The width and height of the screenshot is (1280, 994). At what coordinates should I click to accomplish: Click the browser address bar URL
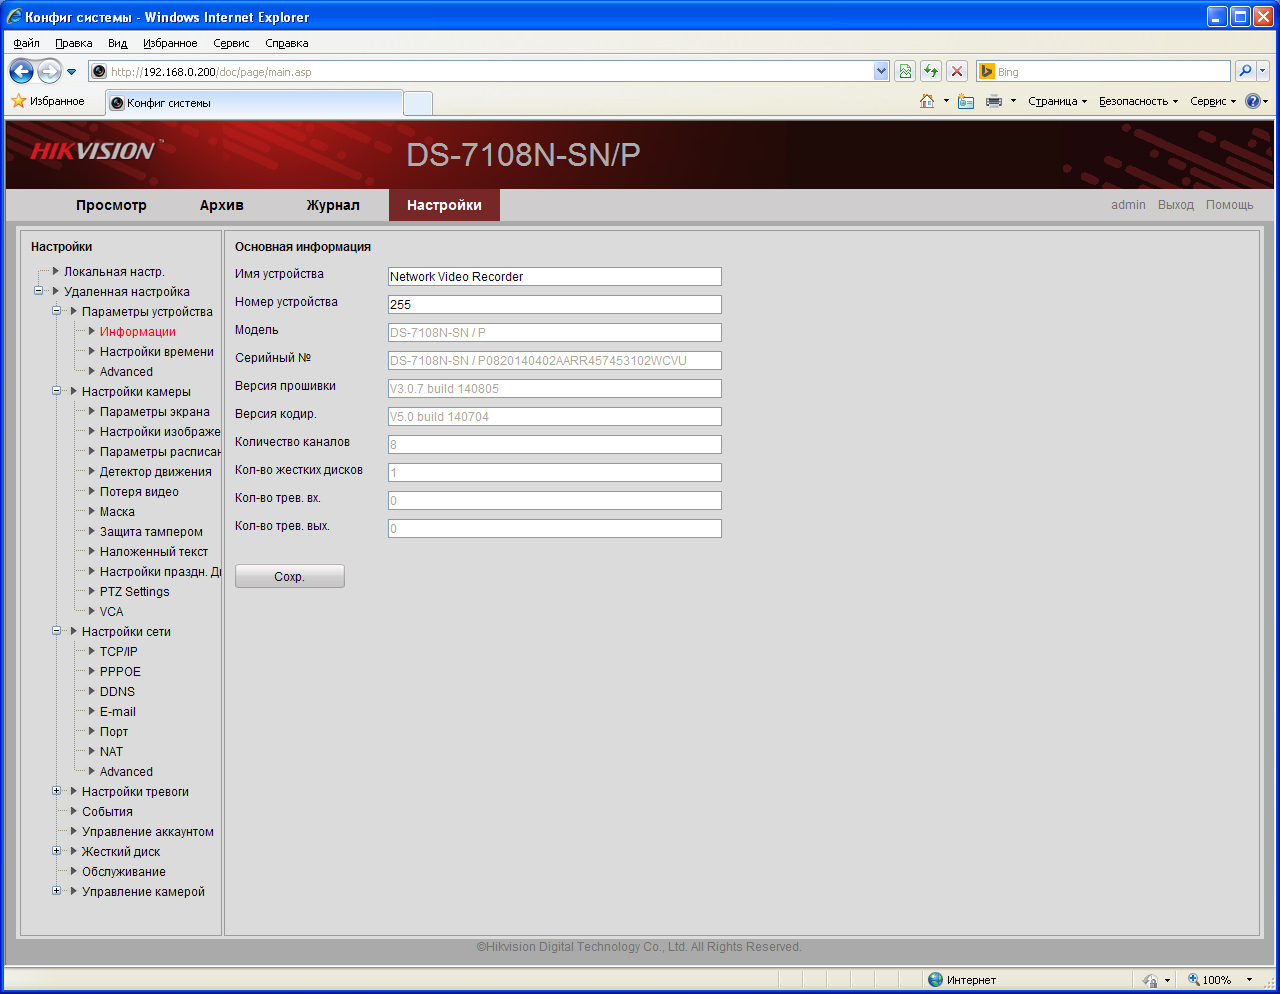pyautogui.click(x=480, y=71)
